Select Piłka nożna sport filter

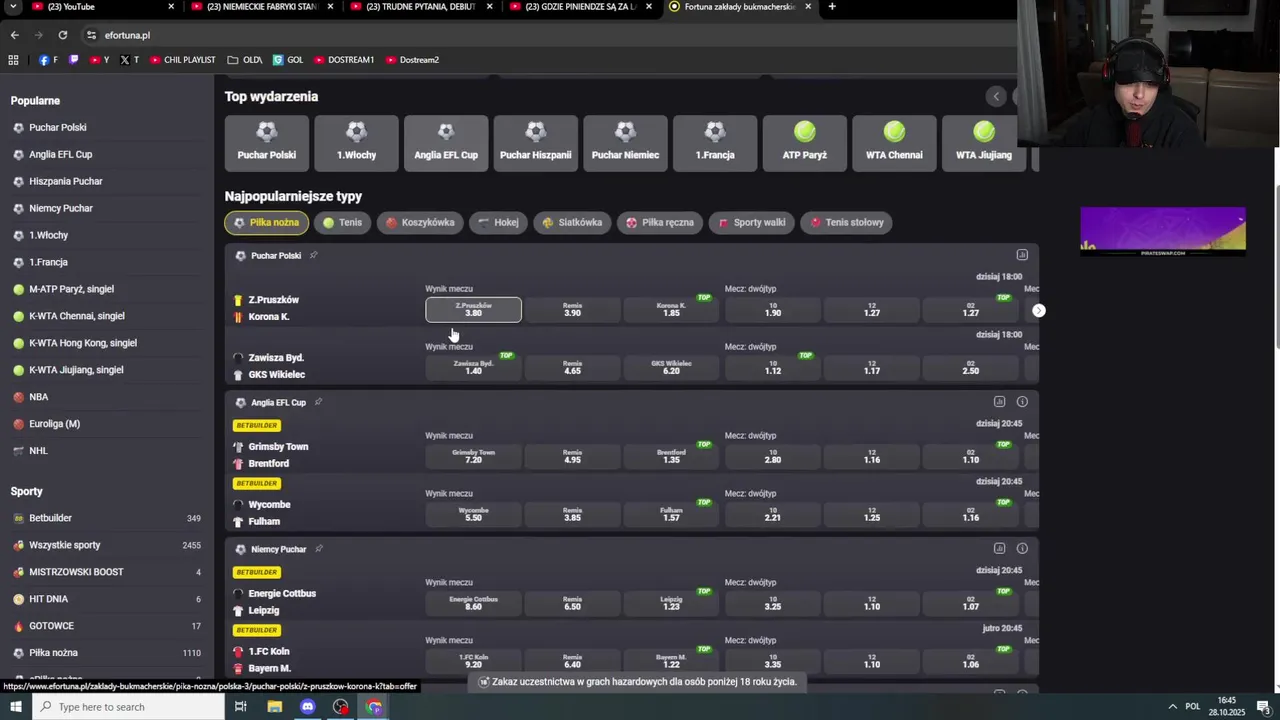coord(267,223)
